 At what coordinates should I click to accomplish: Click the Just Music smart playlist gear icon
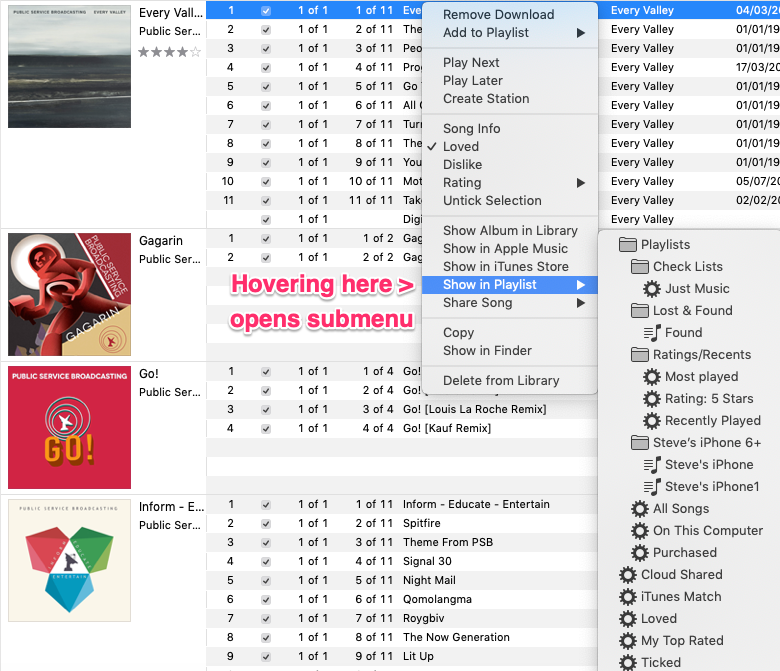click(x=652, y=288)
